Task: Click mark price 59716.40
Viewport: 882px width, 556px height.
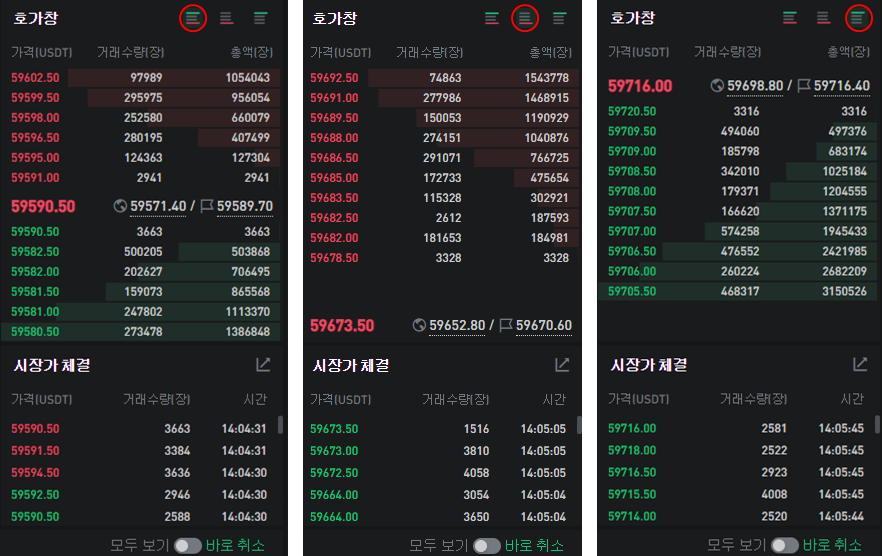Action: point(842,86)
